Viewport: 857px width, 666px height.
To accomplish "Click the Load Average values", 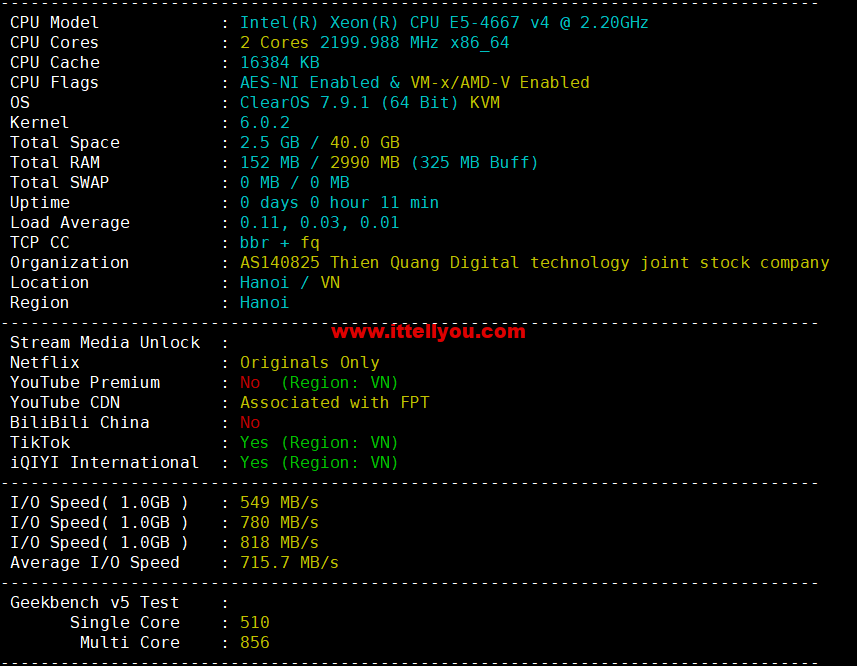I will click(x=319, y=222).
